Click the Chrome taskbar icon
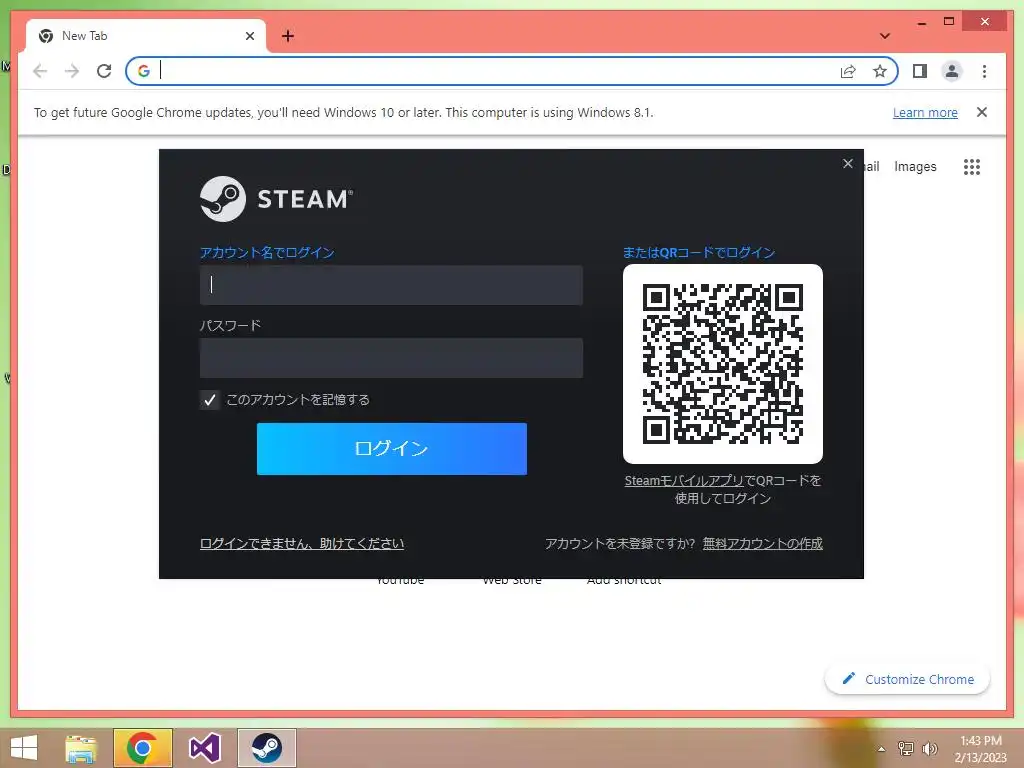1024x768 pixels. point(142,748)
